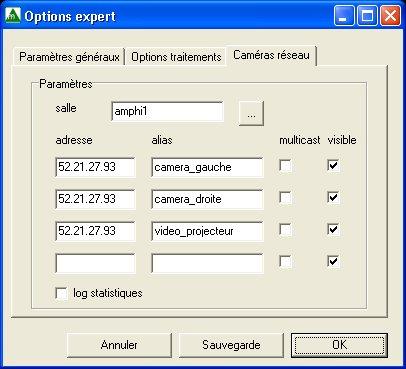Click the address field for camera_droite
The image size is (406, 369).
point(95,199)
